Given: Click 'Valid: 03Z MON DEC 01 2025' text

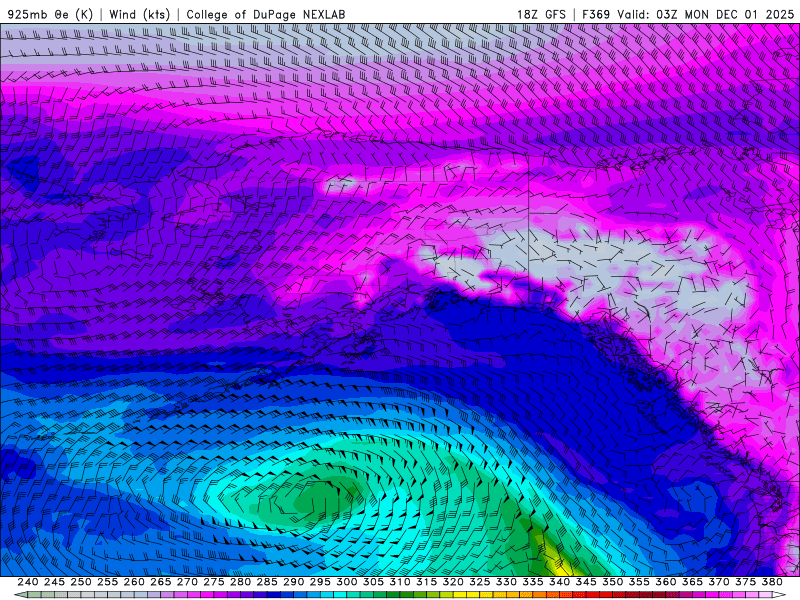Looking at the screenshot, I should (x=705, y=14).
